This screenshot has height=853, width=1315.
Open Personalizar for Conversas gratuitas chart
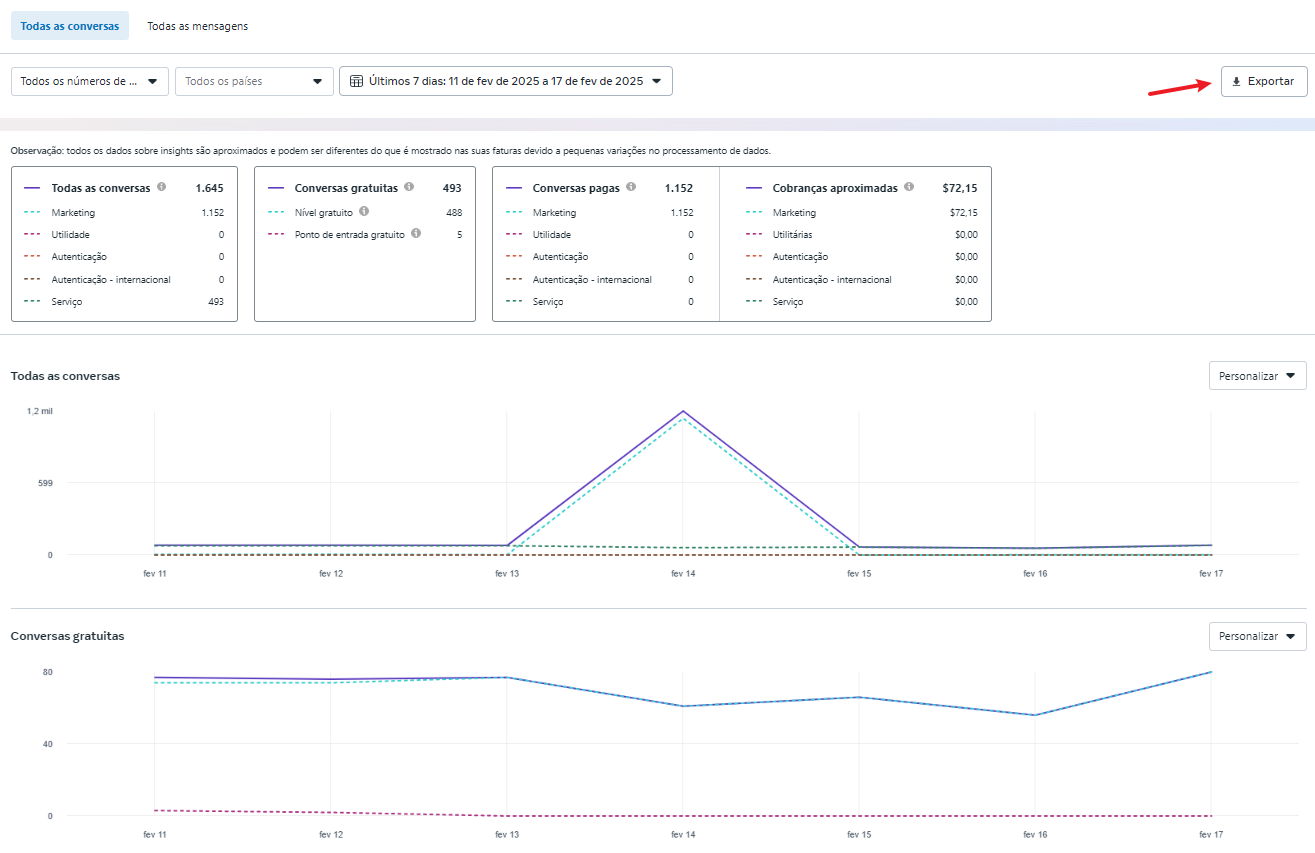(1257, 636)
